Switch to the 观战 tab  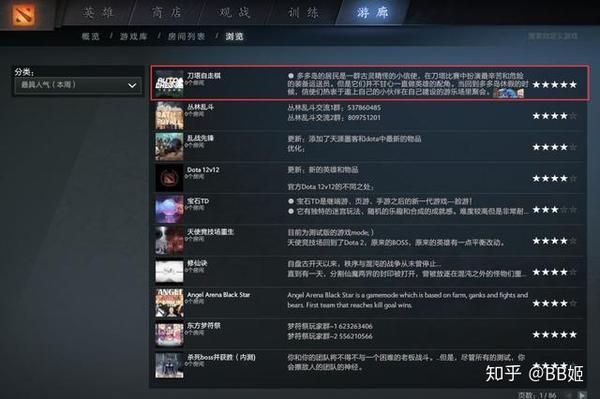pos(235,13)
